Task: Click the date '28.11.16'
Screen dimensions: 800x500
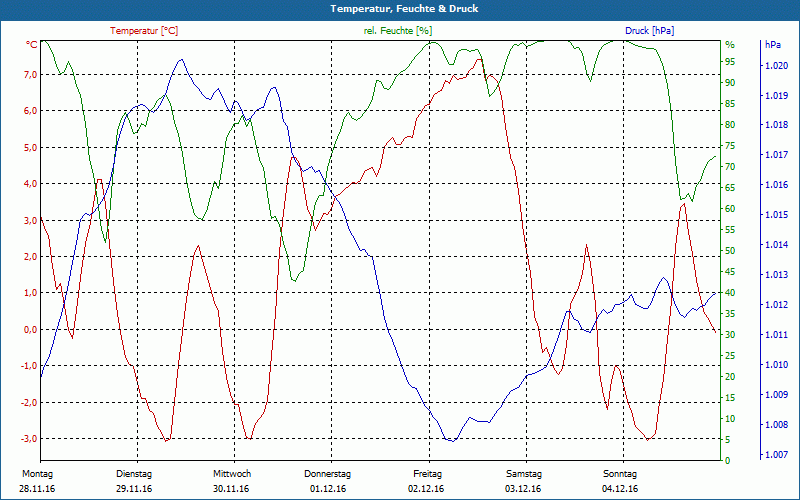Action: pyautogui.click(x=37, y=489)
